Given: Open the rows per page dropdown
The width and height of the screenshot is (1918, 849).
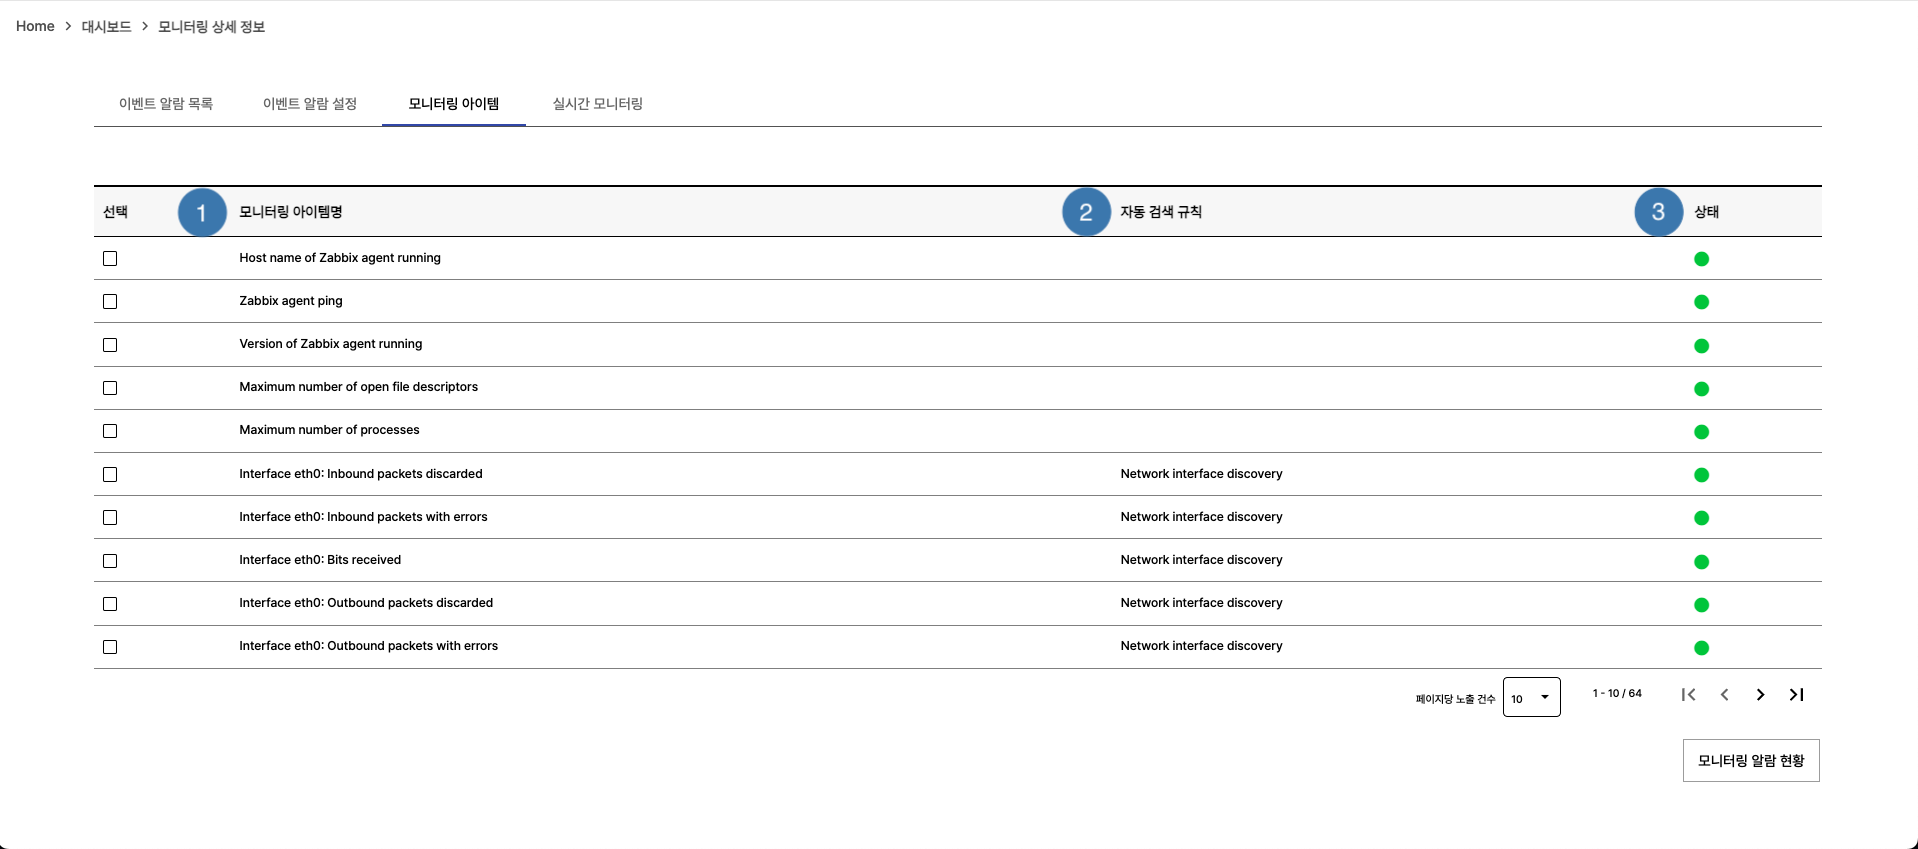Looking at the screenshot, I should pyautogui.click(x=1531, y=697).
